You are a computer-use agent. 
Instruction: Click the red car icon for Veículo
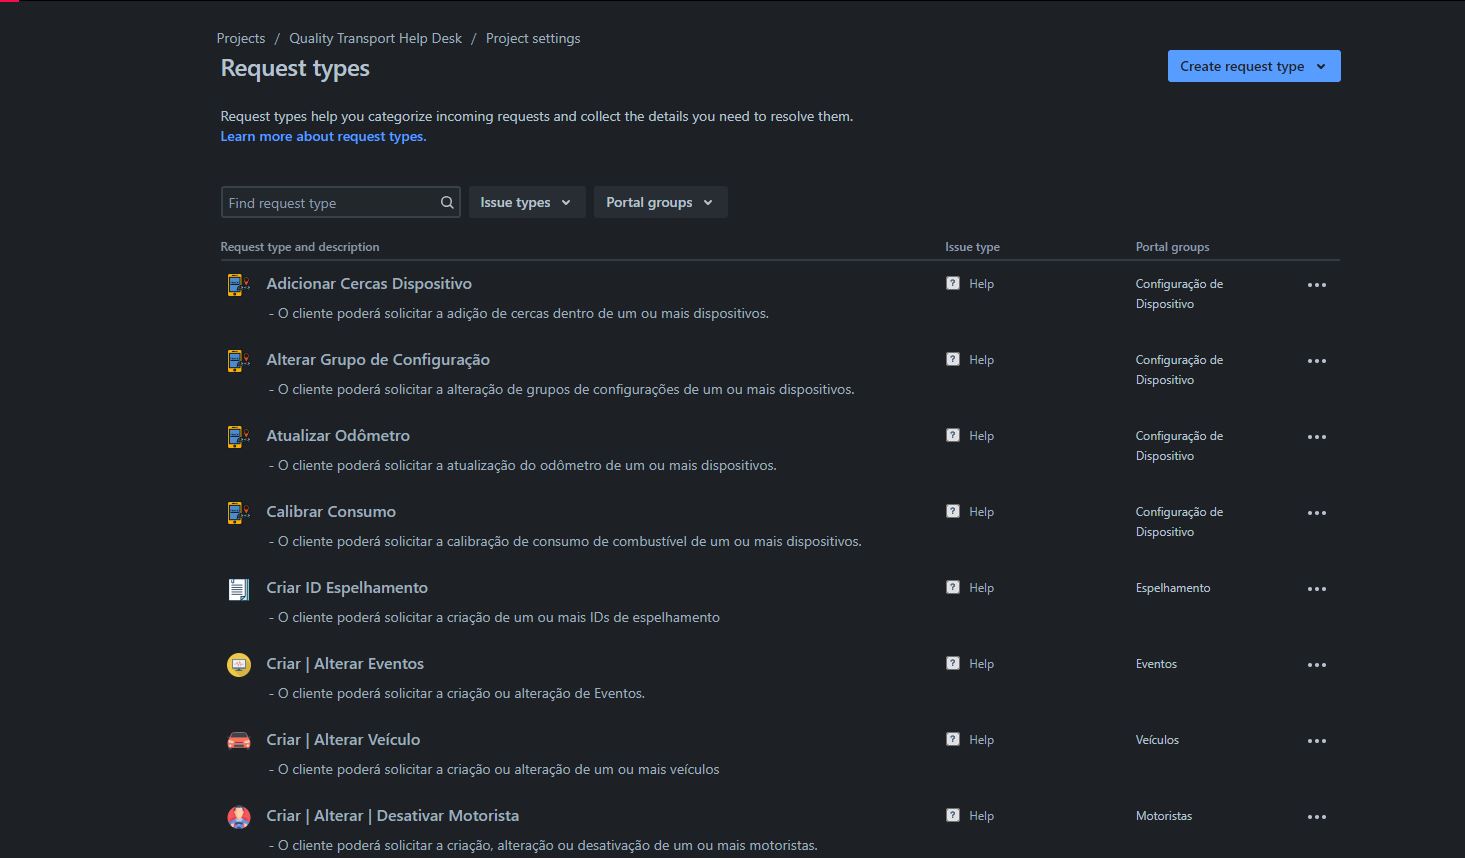click(x=238, y=741)
